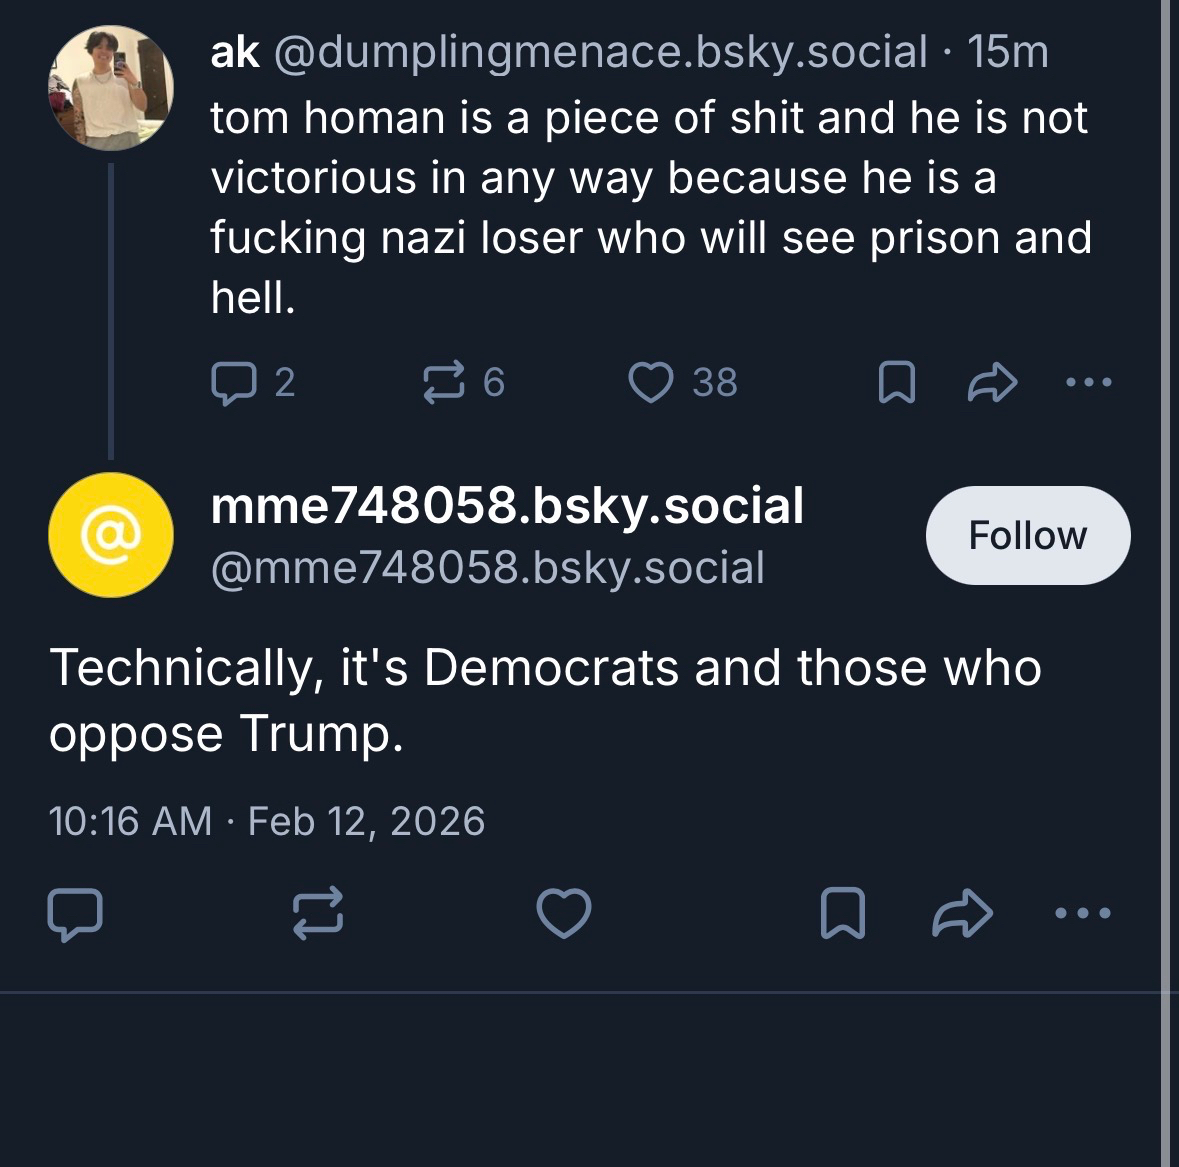The width and height of the screenshot is (1179, 1167).
Task: Share the mme748058 reply
Action: [962, 914]
